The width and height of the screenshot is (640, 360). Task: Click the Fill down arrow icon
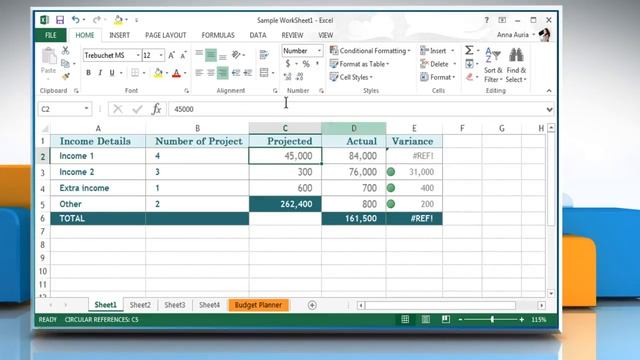click(469, 64)
